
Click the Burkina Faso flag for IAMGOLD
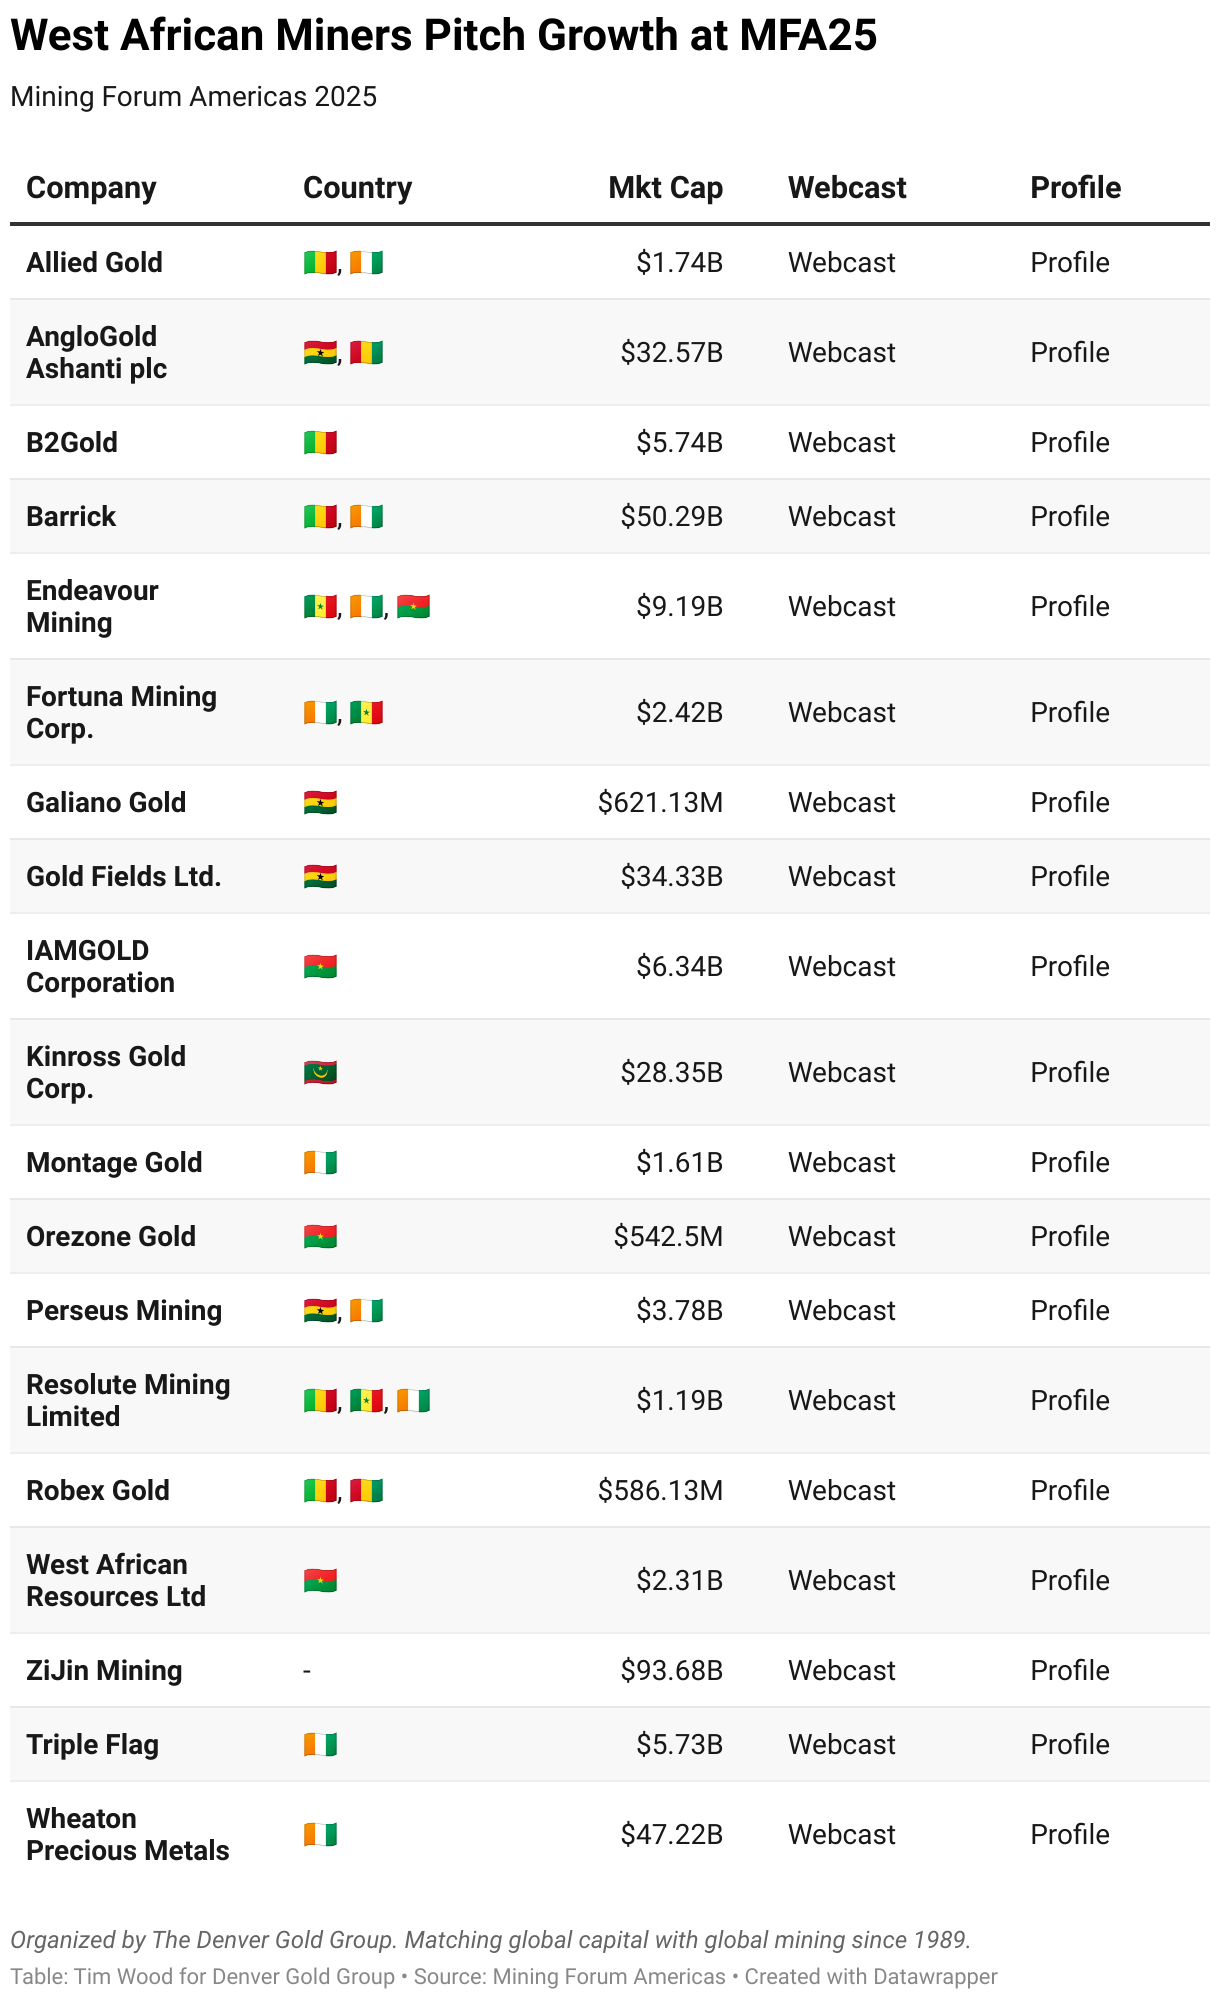[320, 967]
